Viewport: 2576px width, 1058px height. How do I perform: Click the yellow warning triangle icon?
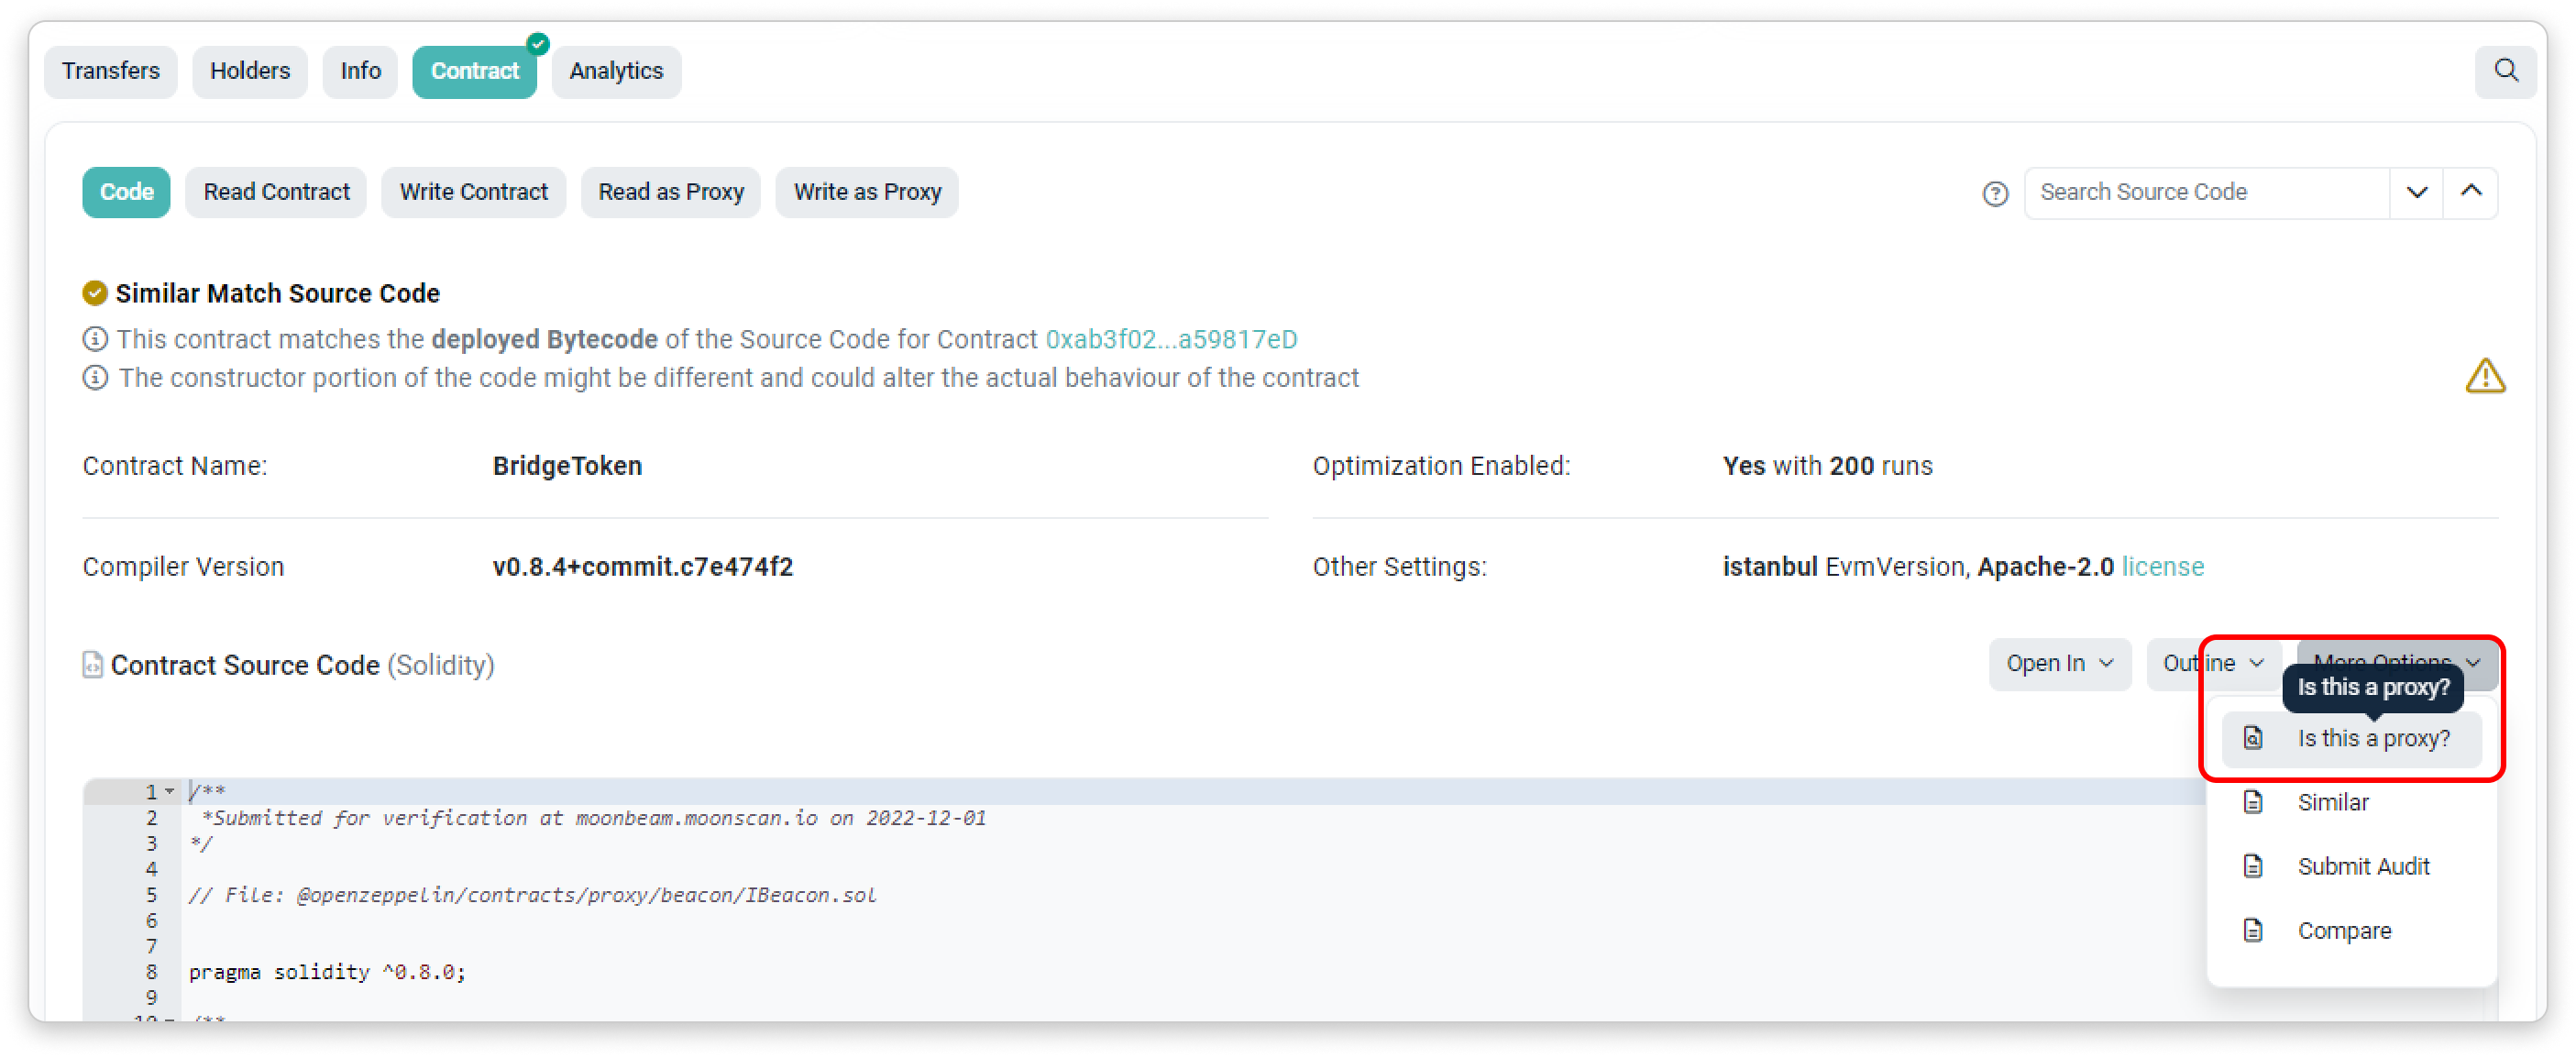(2485, 376)
